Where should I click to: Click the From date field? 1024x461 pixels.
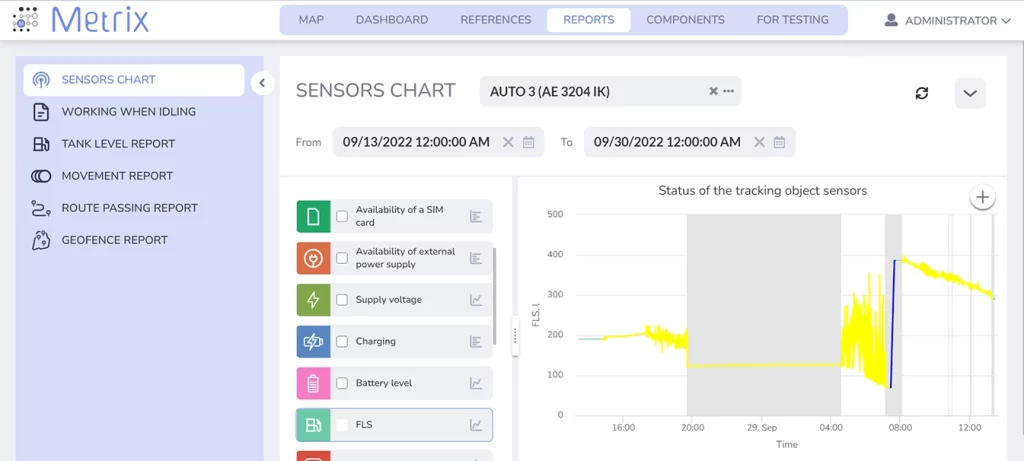point(438,142)
